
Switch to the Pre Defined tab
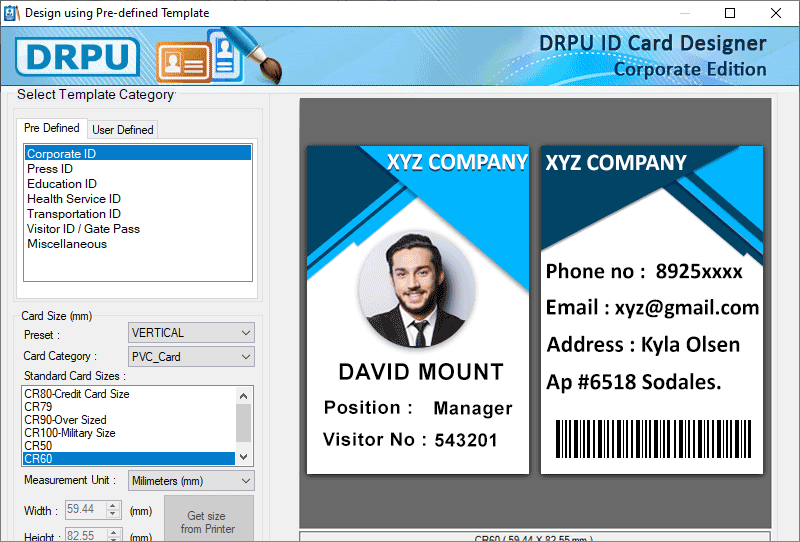point(52,128)
